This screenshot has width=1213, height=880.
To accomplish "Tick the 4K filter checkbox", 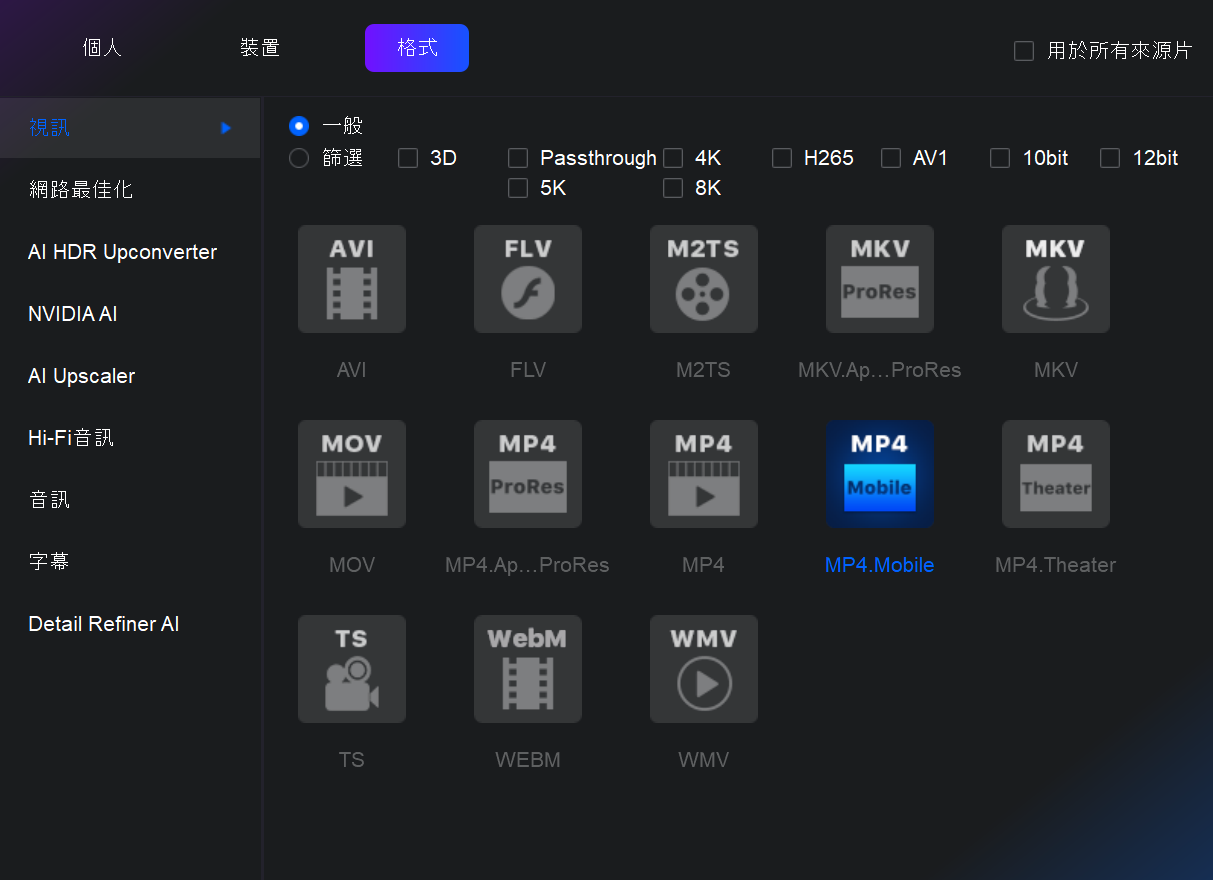I will 673,158.
